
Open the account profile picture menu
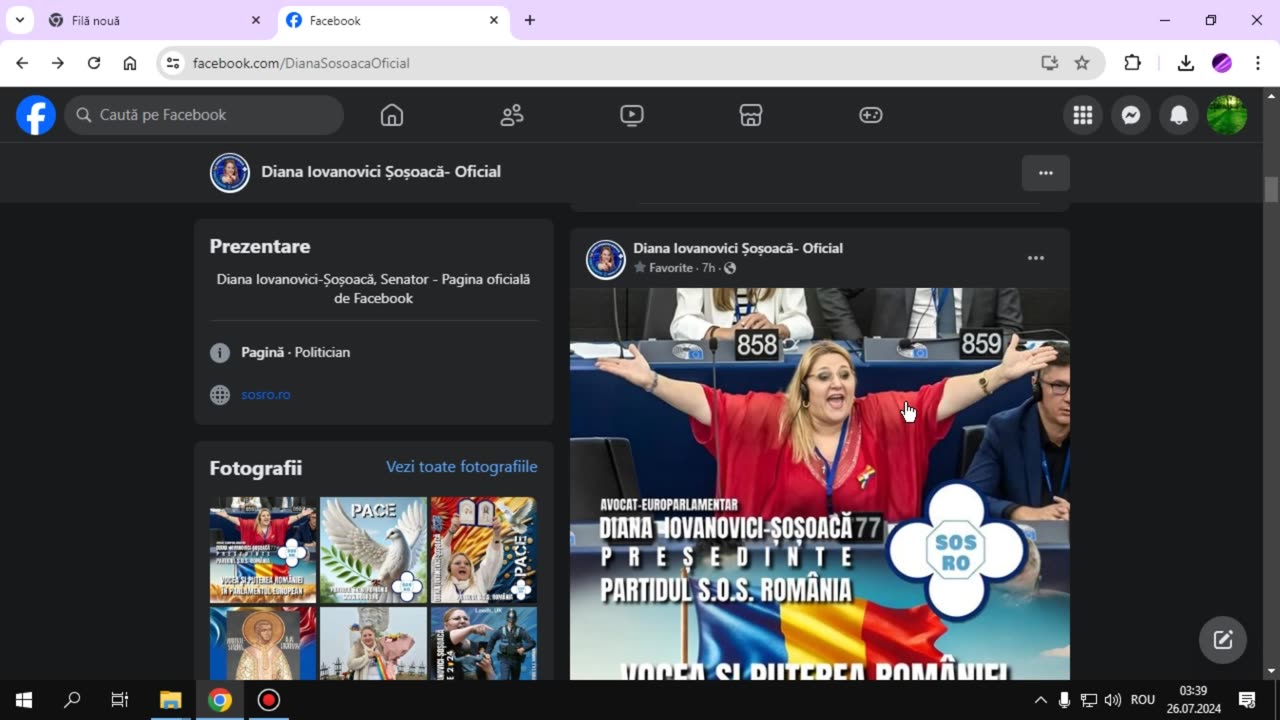click(1227, 115)
